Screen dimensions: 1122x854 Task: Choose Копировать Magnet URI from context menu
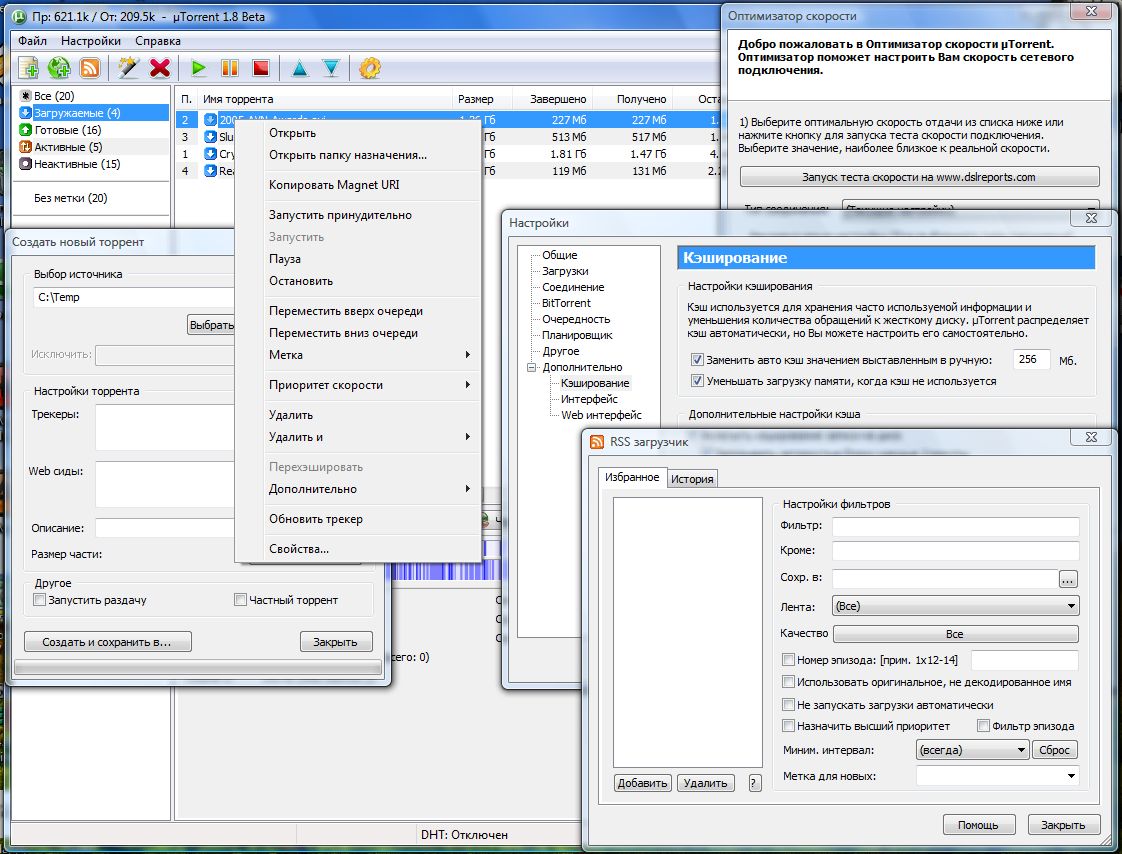pyautogui.click(x=334, y=185)
